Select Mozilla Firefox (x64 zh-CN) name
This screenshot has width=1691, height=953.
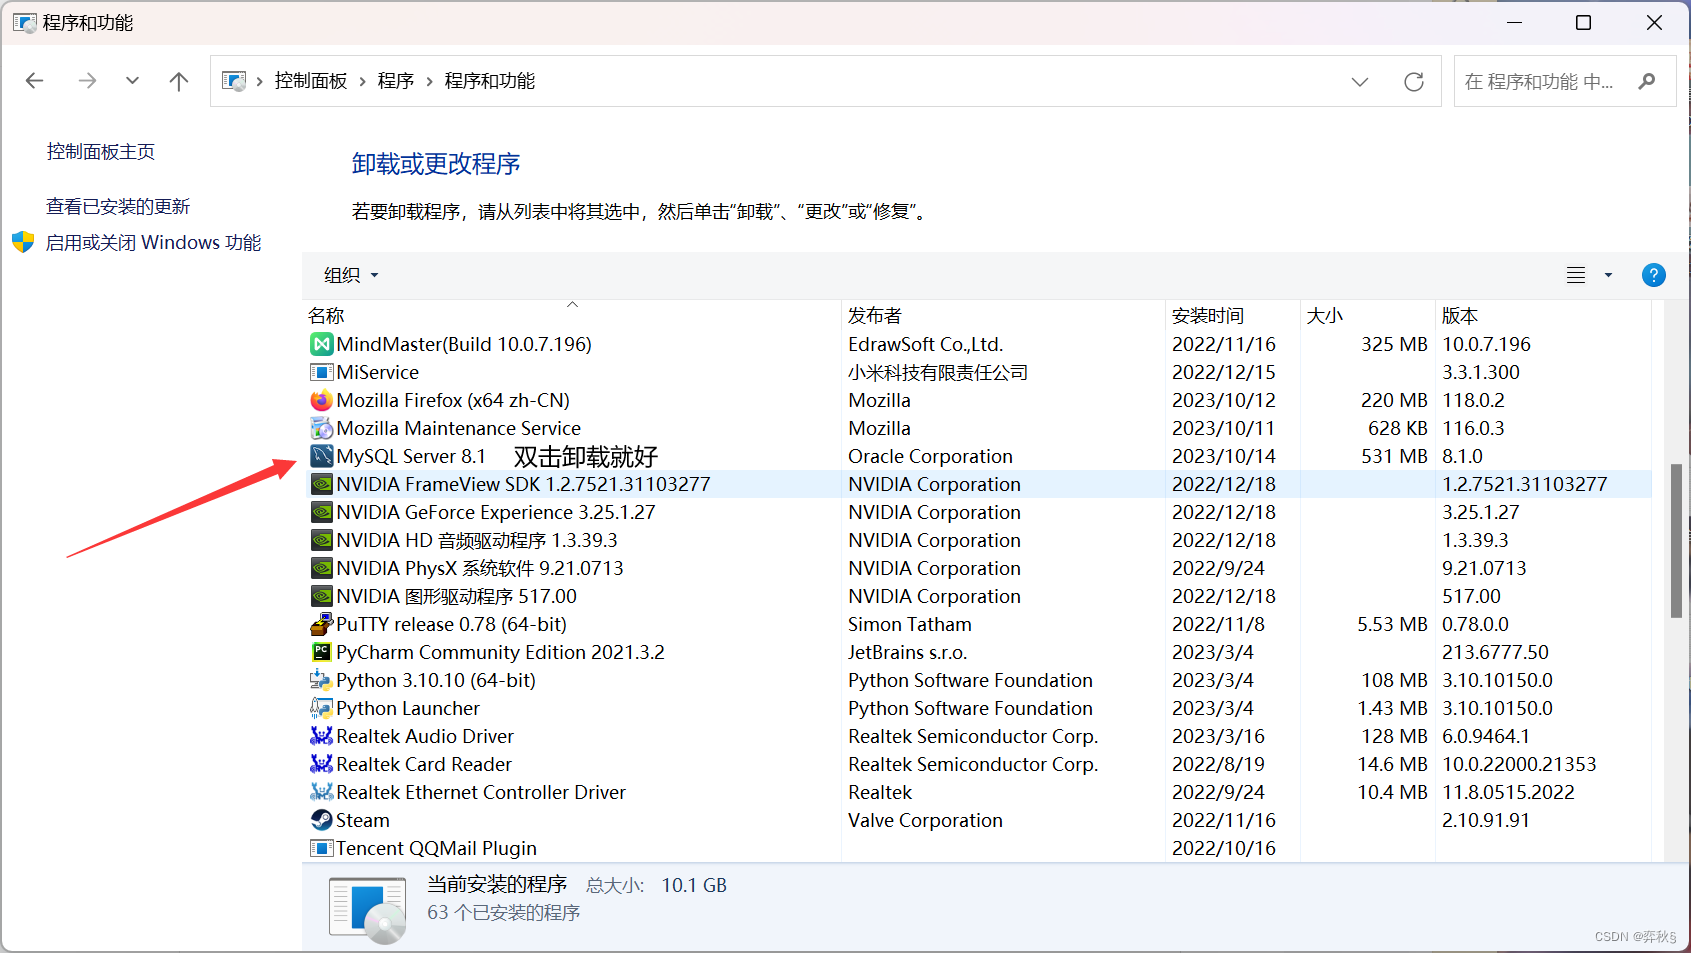click(x=453, y=401)
